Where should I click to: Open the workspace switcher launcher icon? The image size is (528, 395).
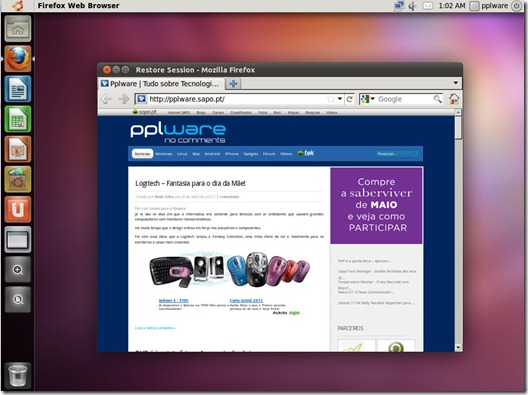pos(18,239)
